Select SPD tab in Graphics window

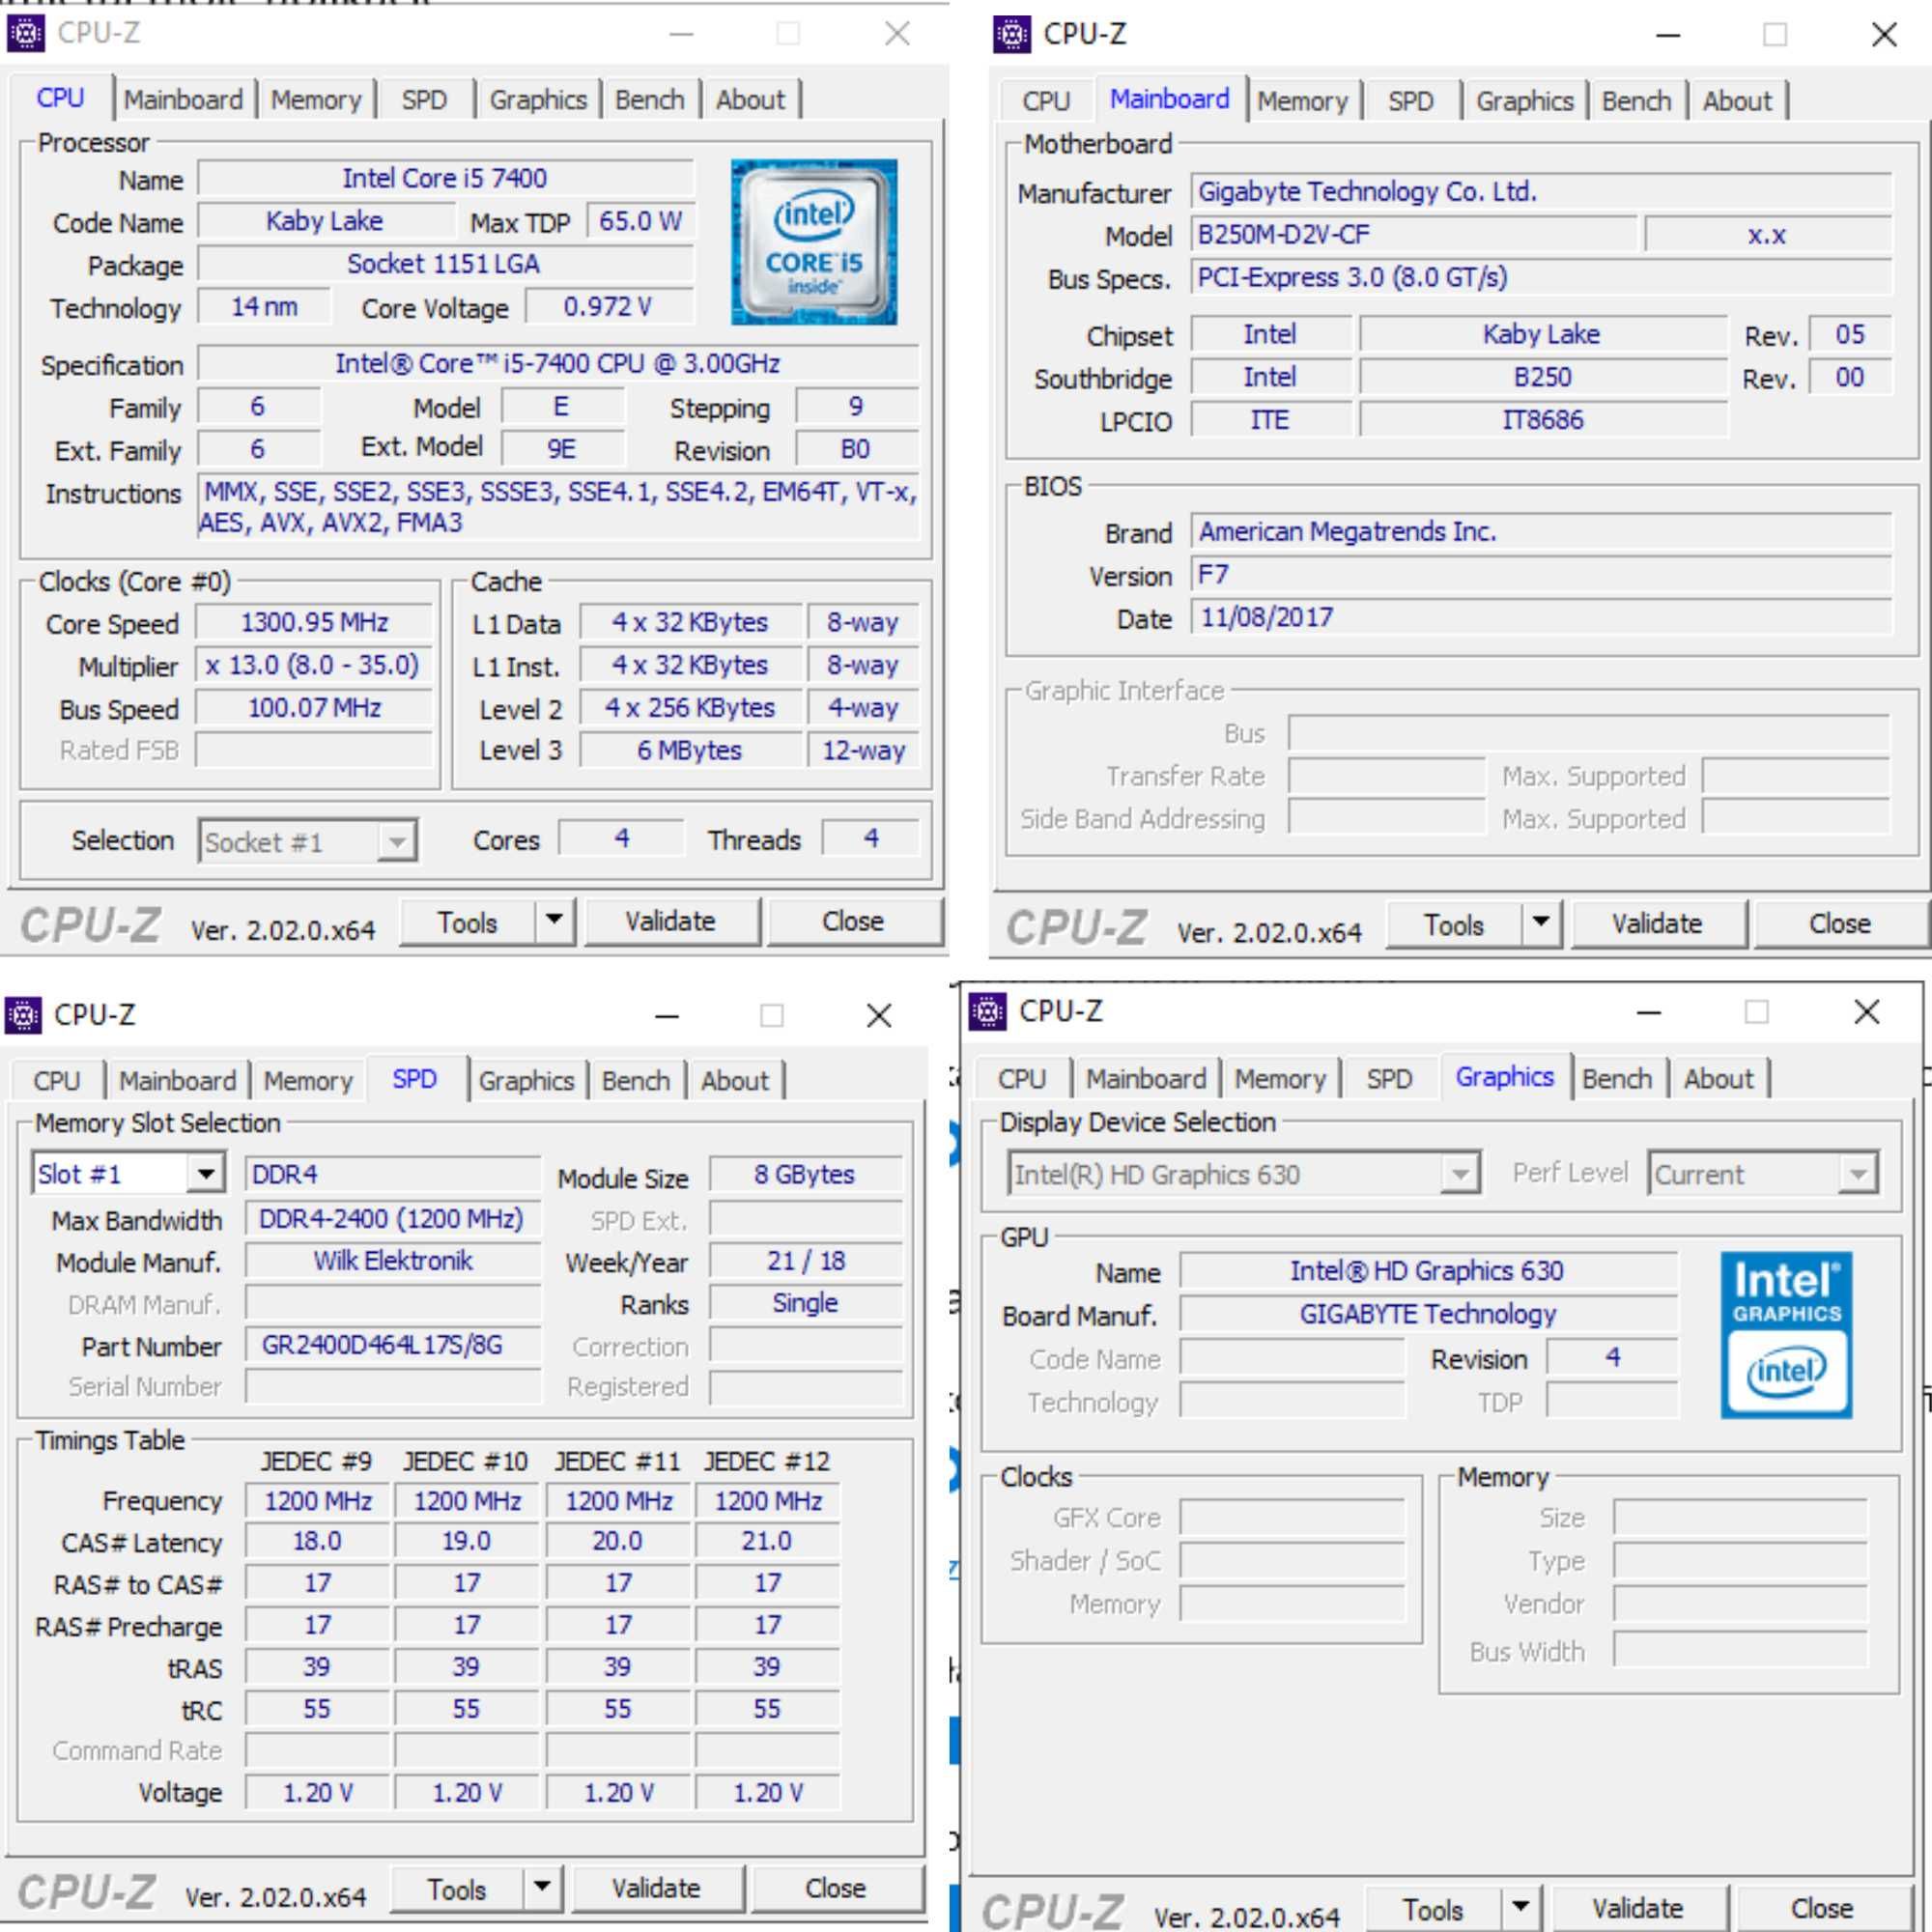(1389, 1079)
